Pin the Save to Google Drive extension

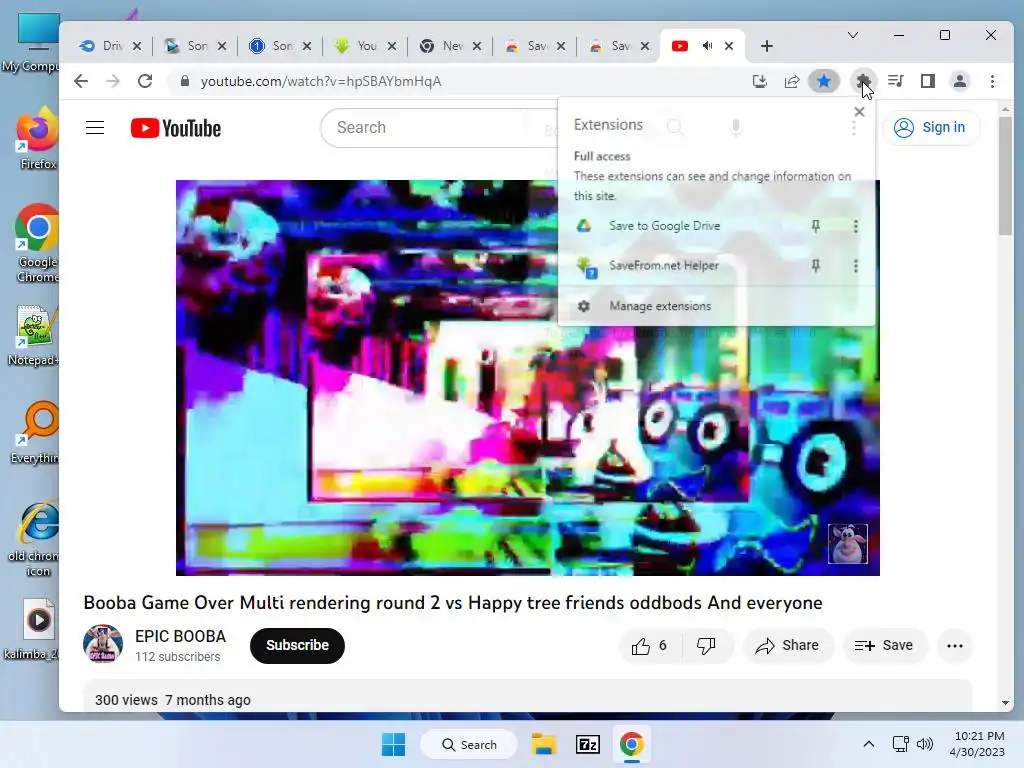pyautogui.click(x=816, y=226)
